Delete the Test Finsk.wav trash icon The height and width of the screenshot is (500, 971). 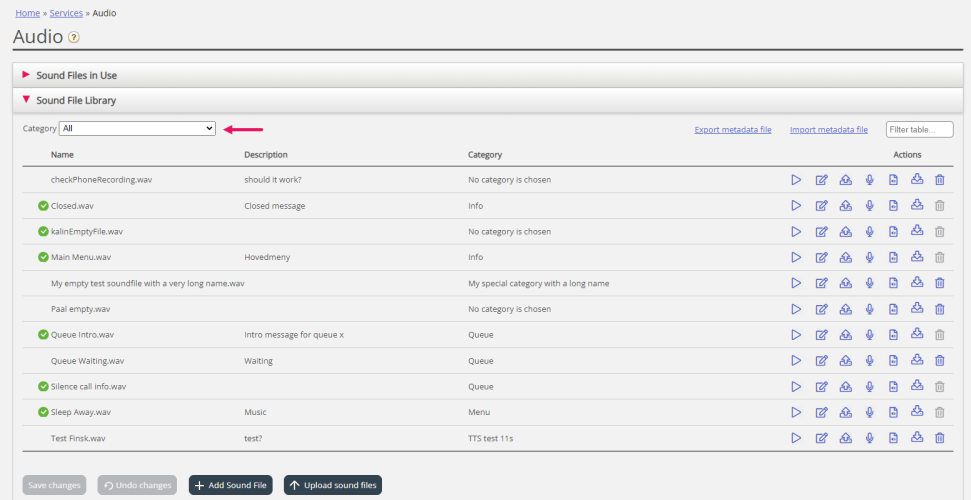coord(939,438)
